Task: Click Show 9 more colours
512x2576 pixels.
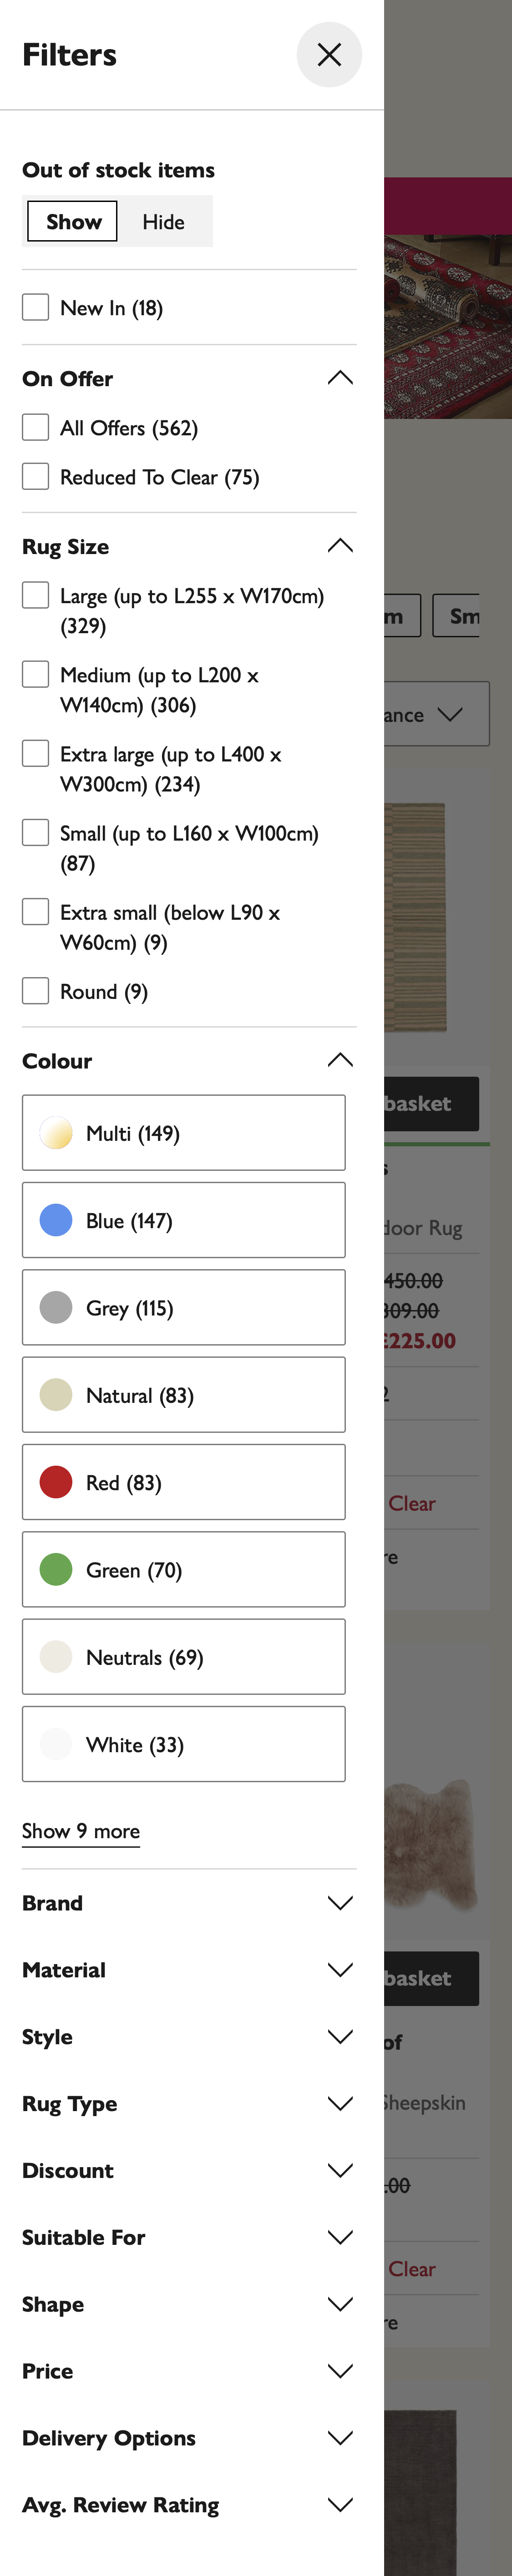Action: point(80,1831)
